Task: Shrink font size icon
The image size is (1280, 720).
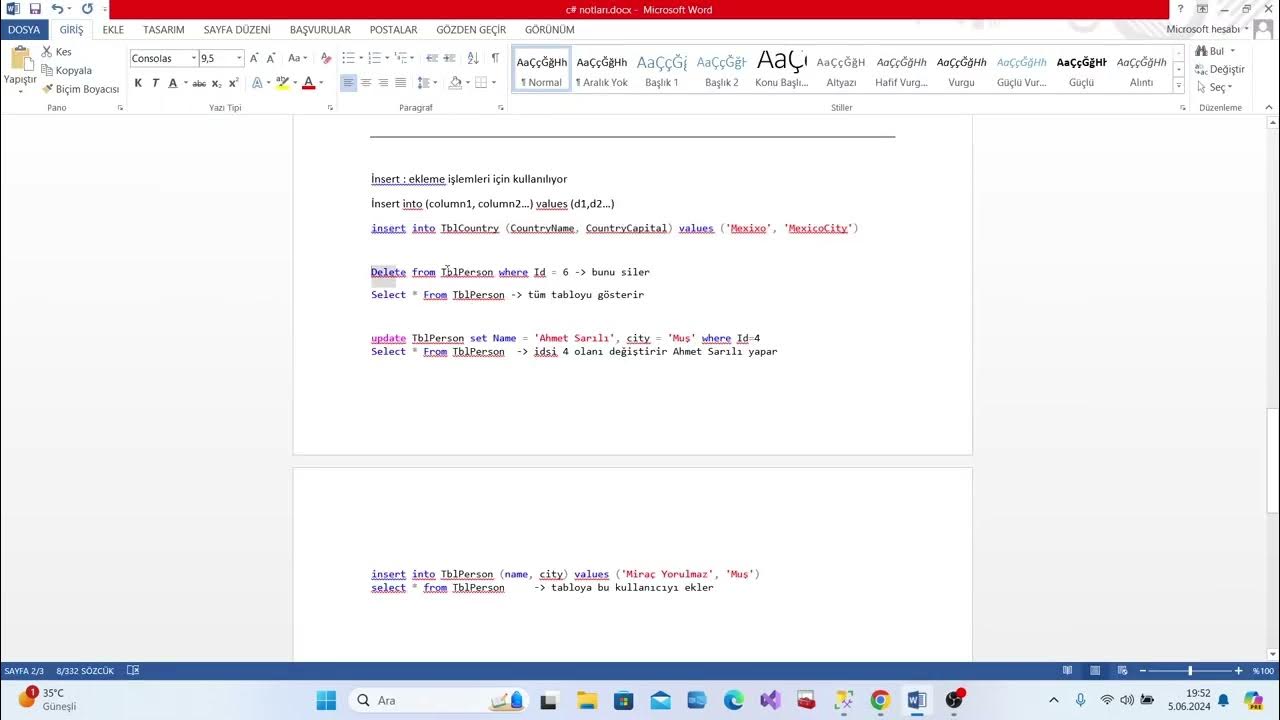Action: 271,58
